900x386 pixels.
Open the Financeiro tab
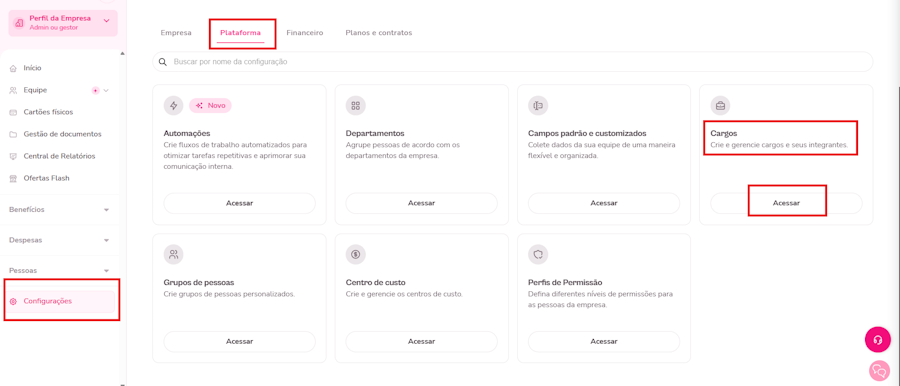(305, 33)
